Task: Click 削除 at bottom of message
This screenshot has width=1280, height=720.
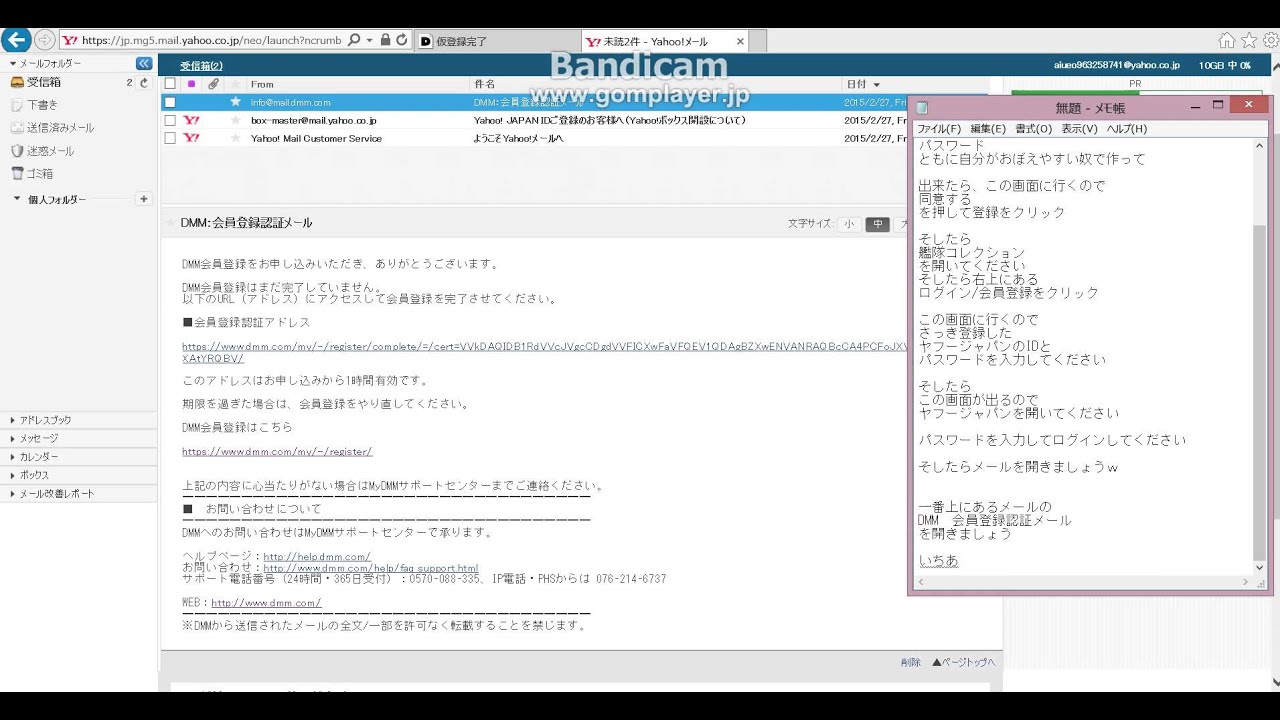Action: (x=910, y=662)
